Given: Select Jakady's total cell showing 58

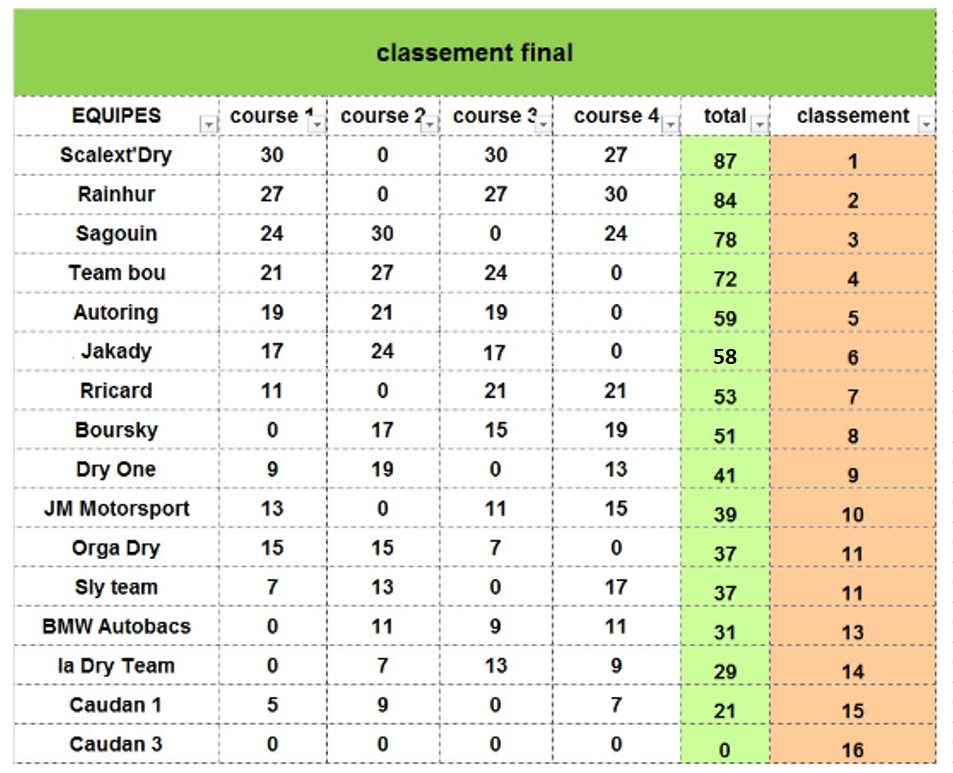Looking at the screenshot, I should (x=725, y=356).
